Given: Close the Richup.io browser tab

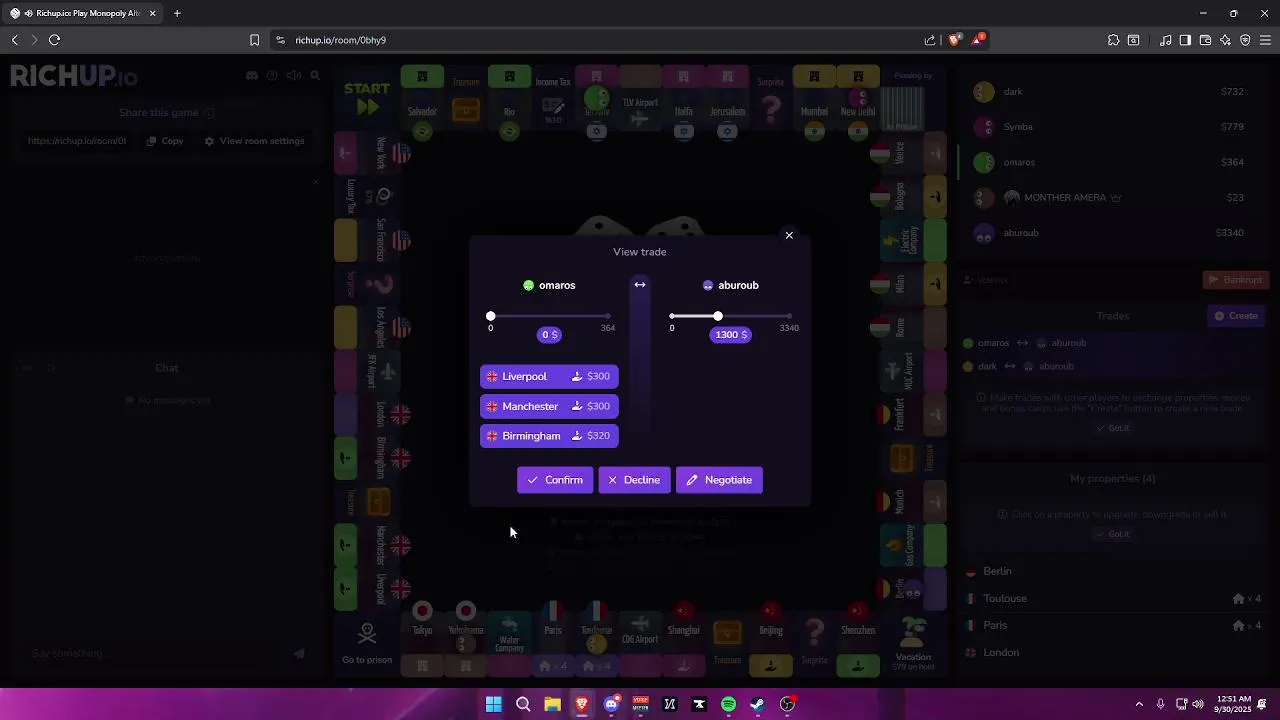Looking at the screenshot, I should 152,13.
